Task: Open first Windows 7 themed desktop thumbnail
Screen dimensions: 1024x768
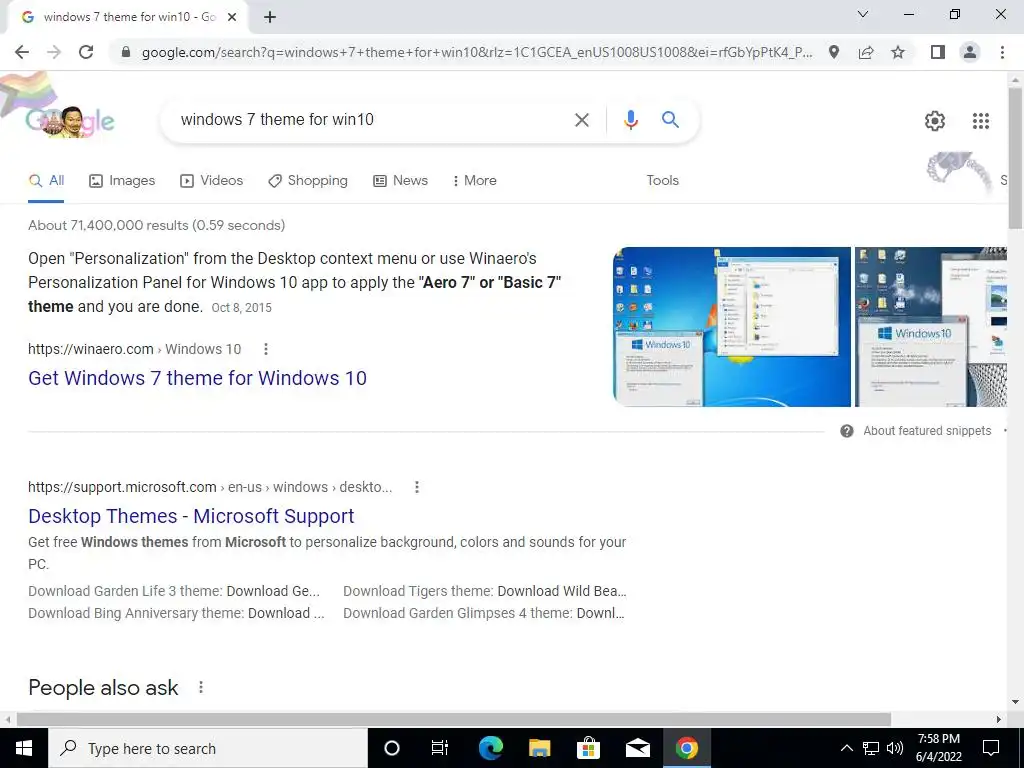Action: click(731, 327)
